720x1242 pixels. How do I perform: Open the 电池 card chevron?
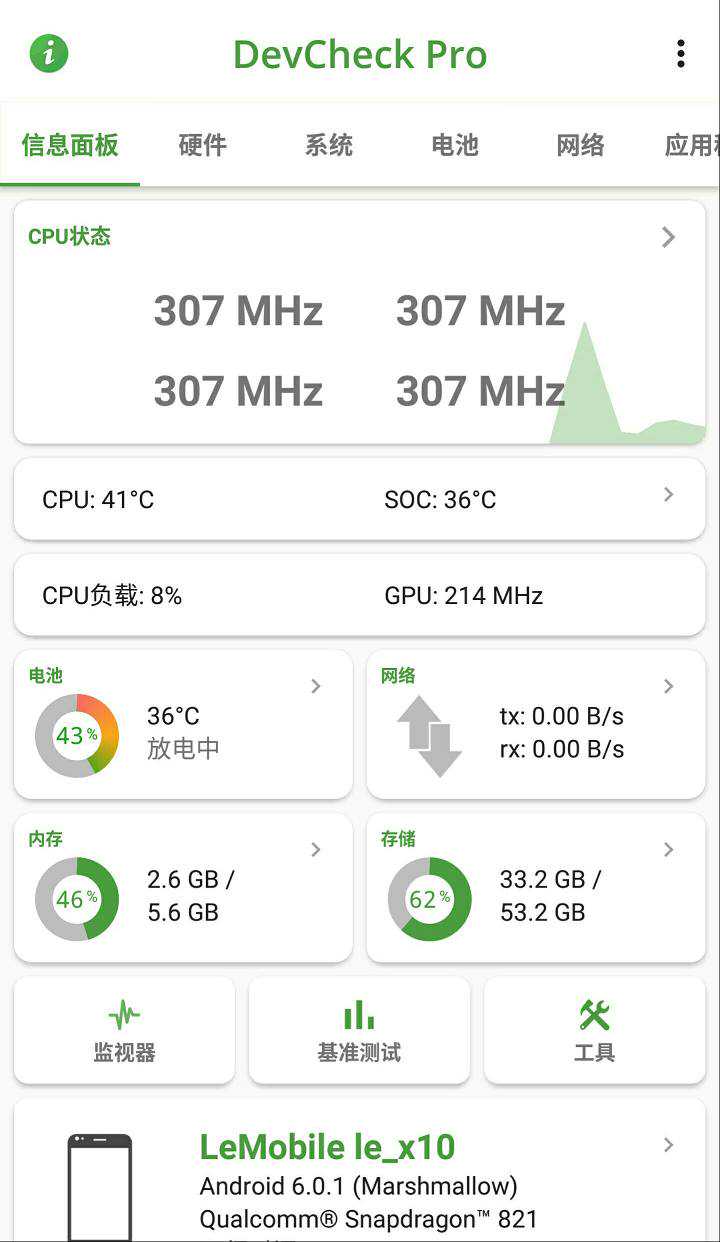[316, 686]
